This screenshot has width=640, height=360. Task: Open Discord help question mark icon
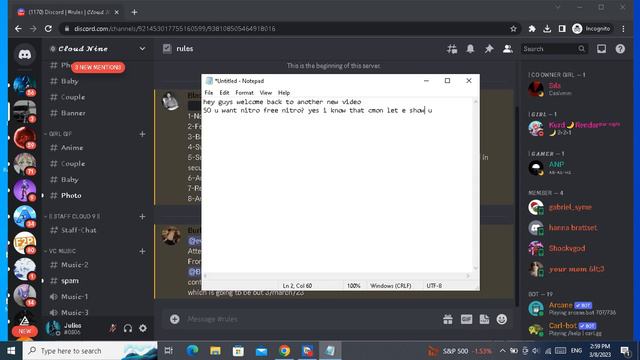pos(620,49)
